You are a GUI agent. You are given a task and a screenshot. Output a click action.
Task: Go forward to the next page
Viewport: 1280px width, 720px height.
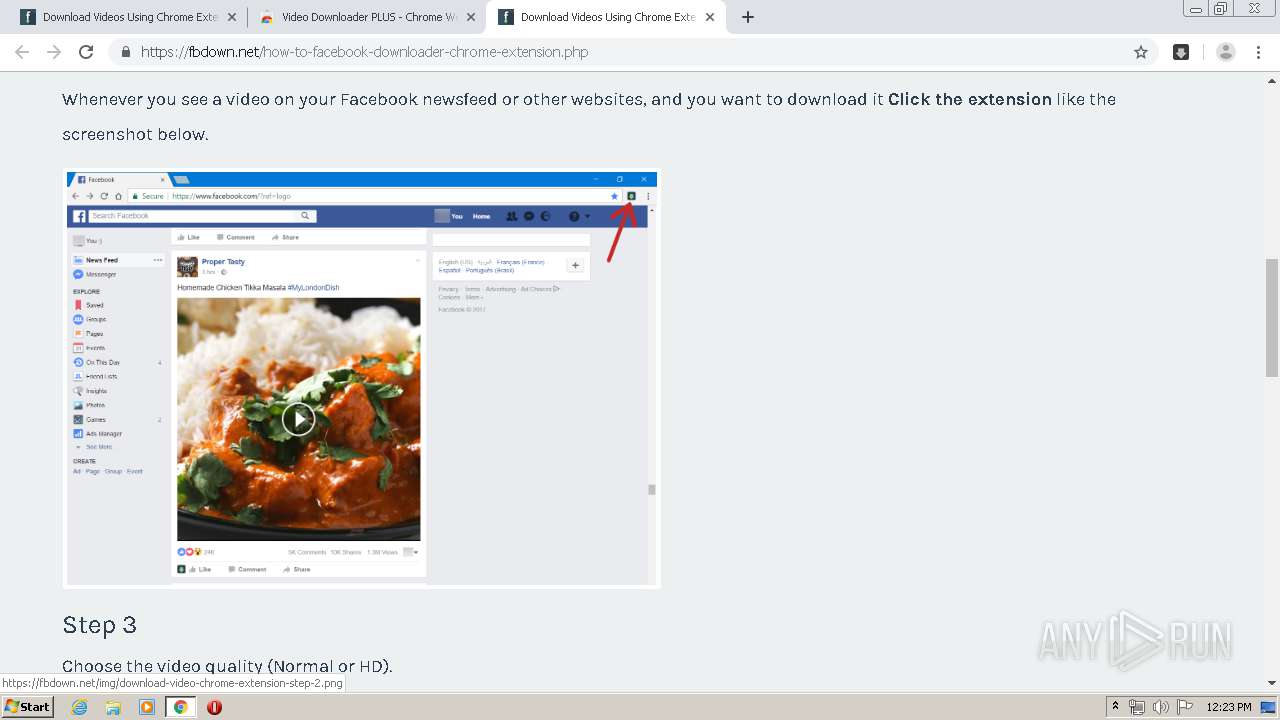tap(54, 52)
